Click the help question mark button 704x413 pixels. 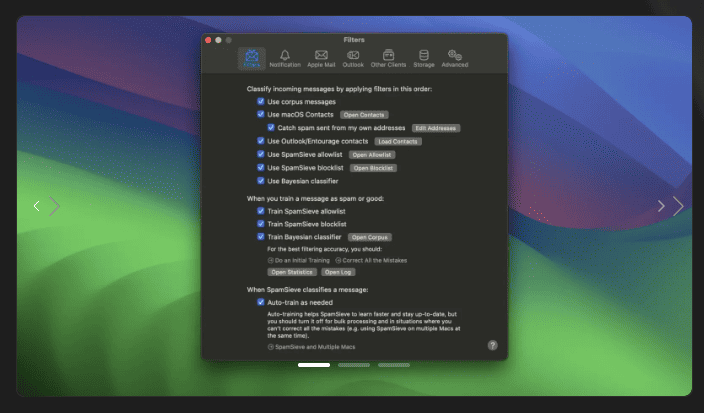pyautogui.click(x=493, y=345)
